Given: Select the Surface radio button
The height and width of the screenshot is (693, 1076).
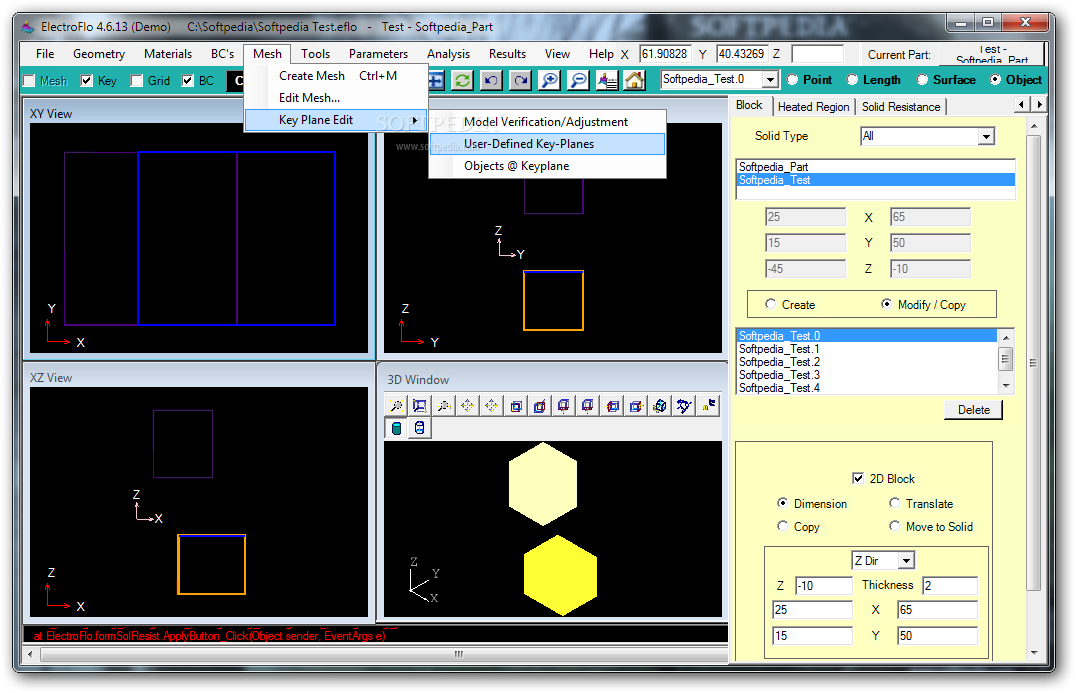Looking at the screenshot, I should 922,80.
